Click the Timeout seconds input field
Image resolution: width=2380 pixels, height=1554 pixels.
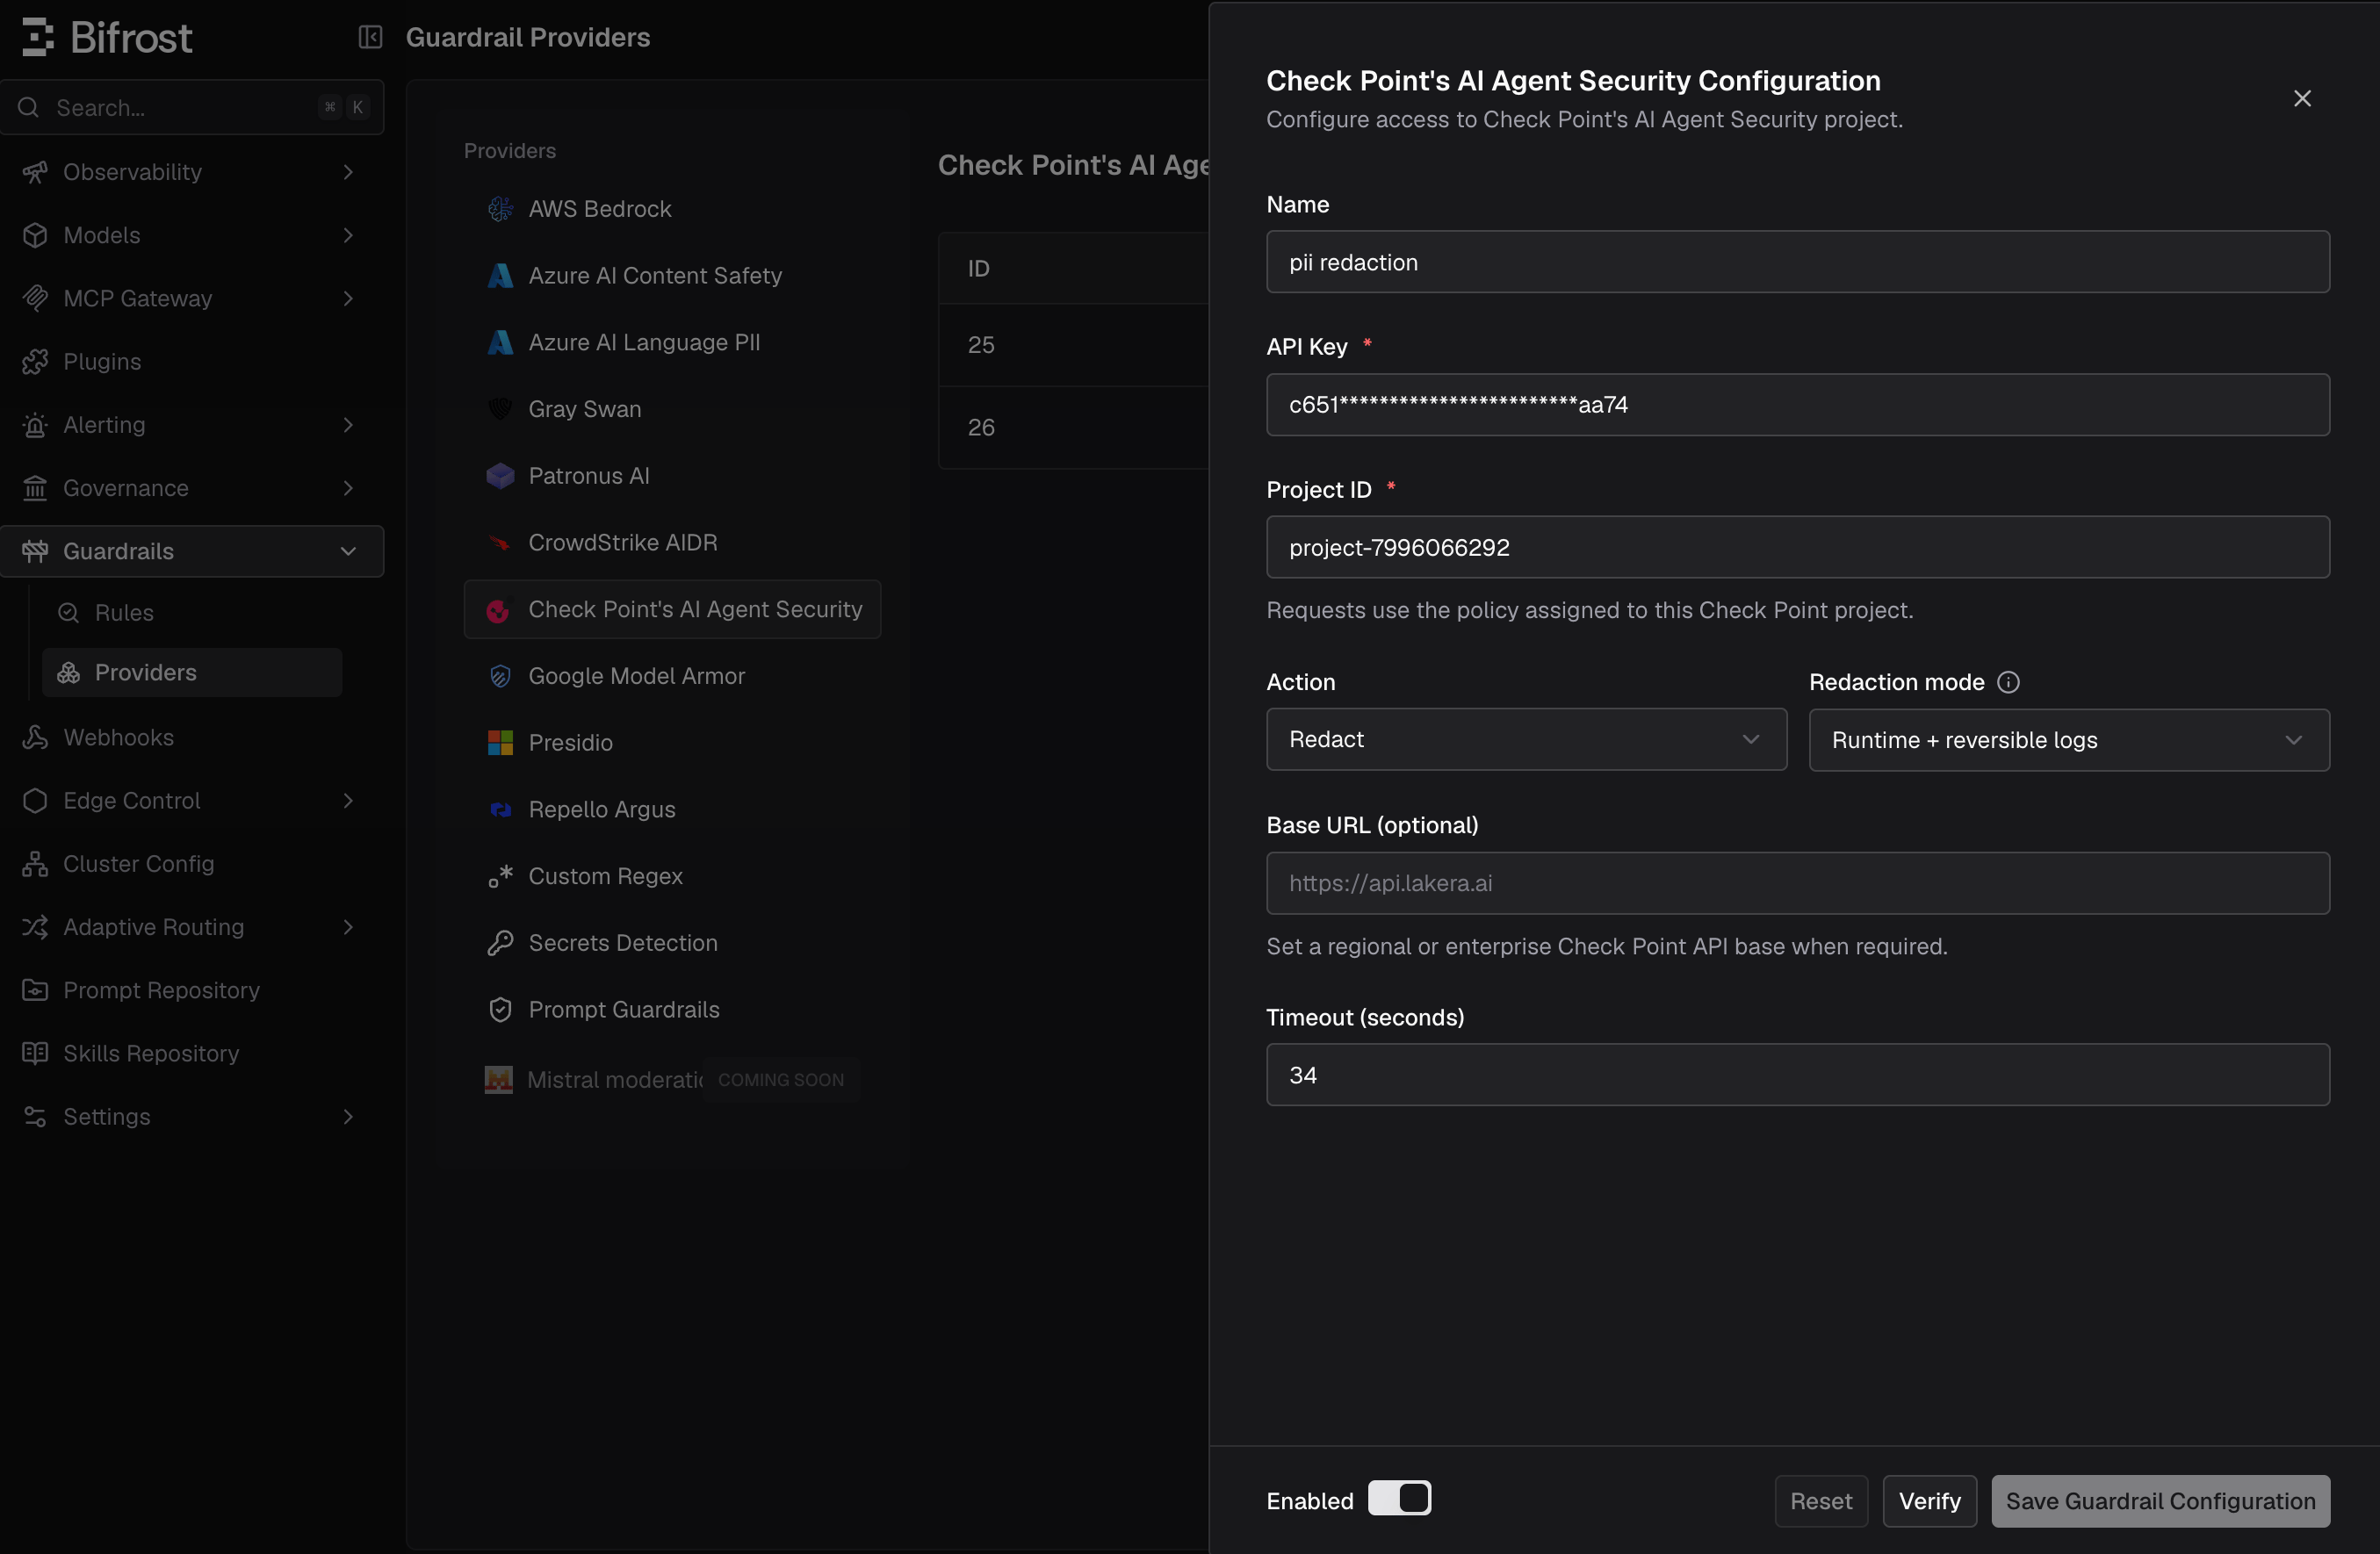point(1797,1075)
